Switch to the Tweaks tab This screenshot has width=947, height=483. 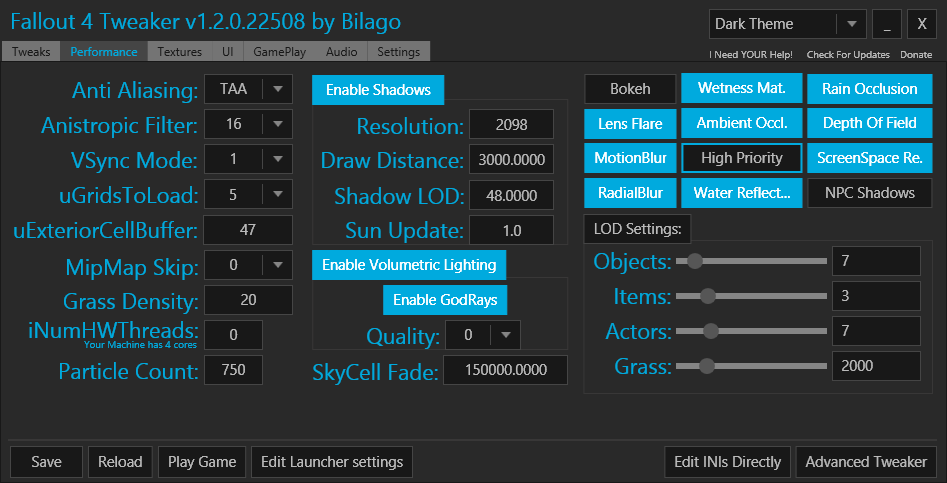[x=31, y=52]
